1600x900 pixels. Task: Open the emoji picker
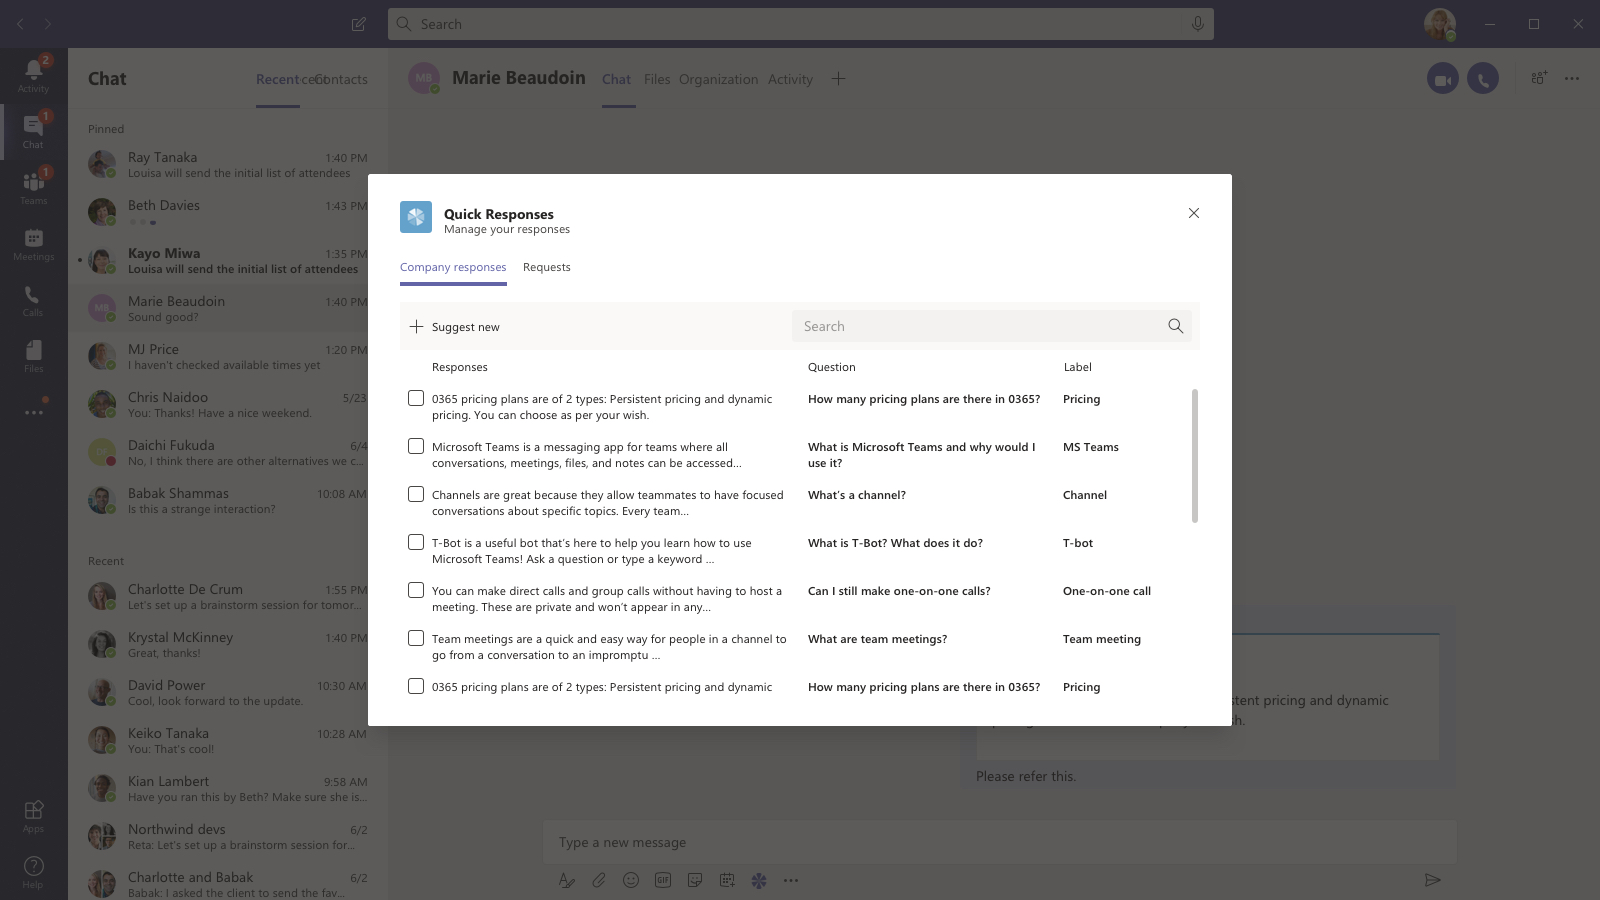(x=630, y=880)
